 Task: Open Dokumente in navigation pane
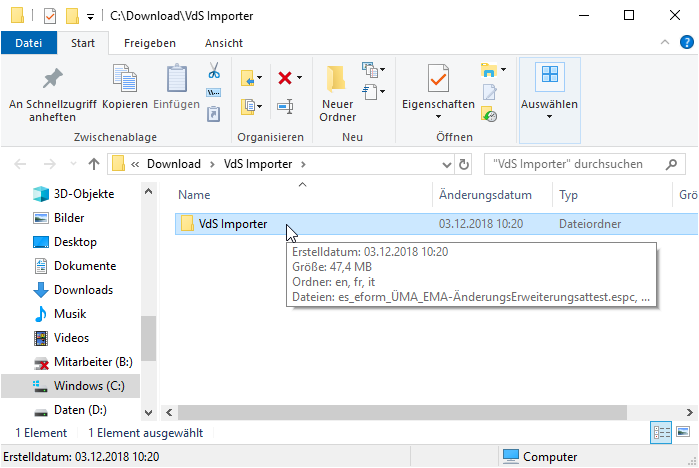pyautogui.click(x=75, y=266)
